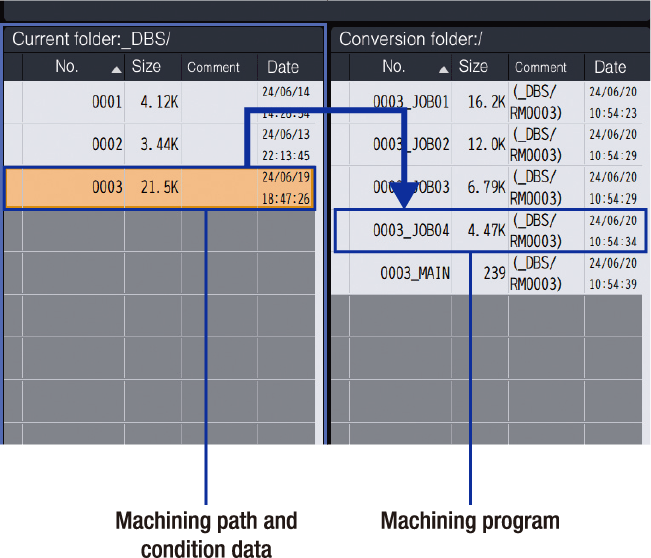Viewport: 651px width, 558px height.
Task: Click Comment header in Current folder panel
Action: click(219, 67)
